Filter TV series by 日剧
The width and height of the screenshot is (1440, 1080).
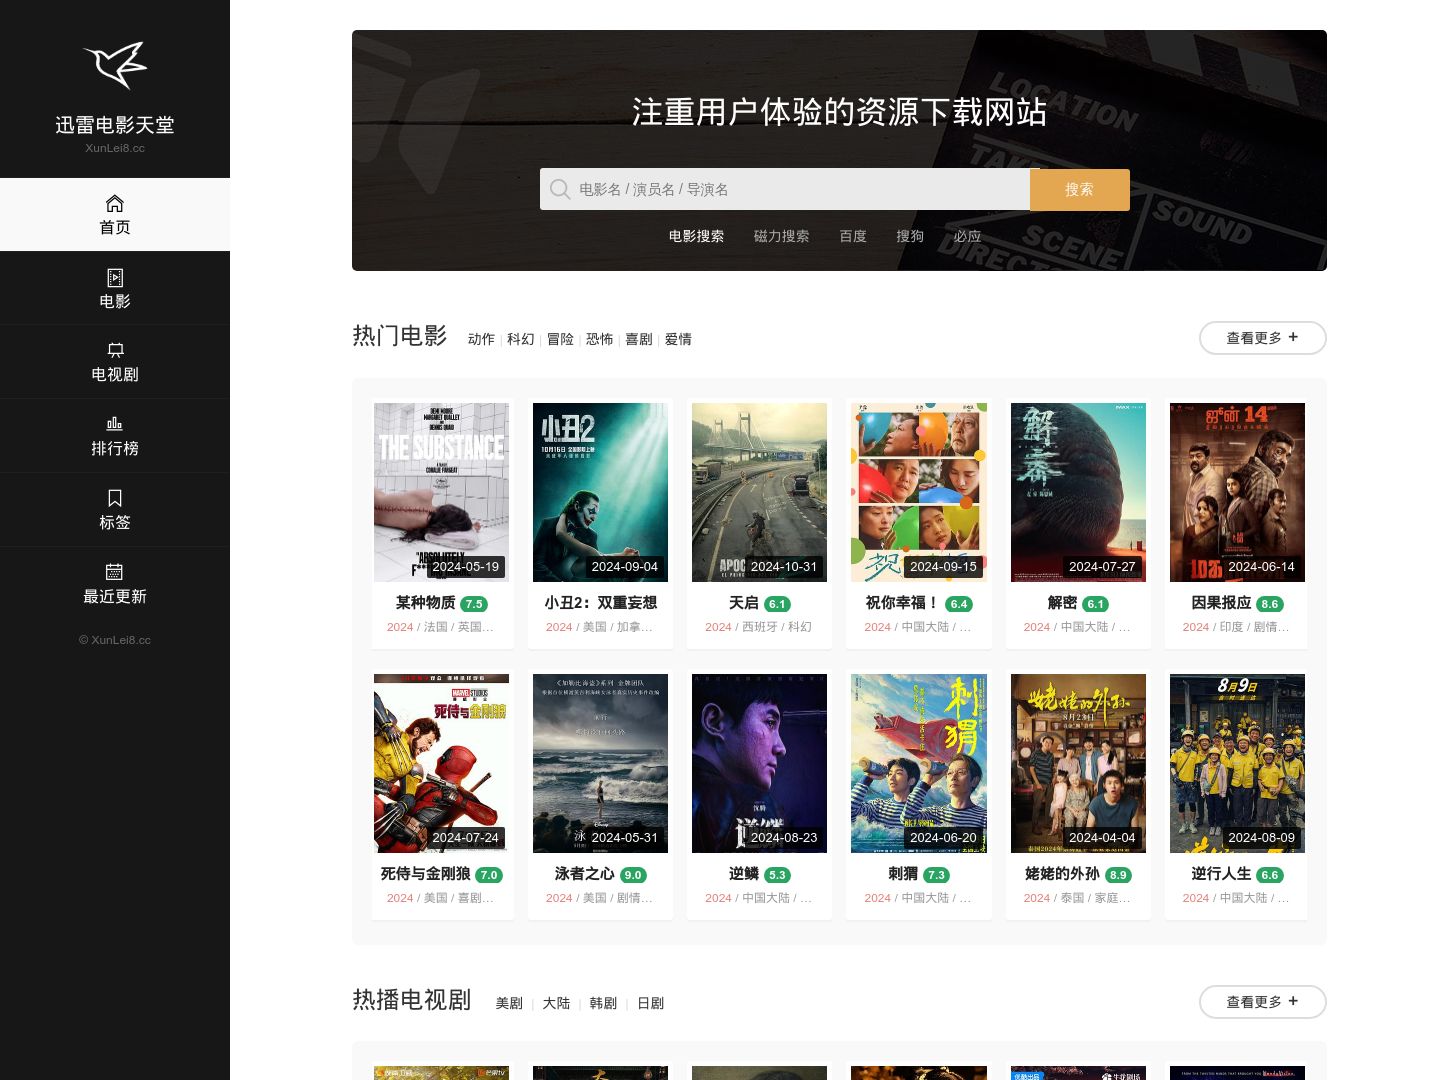[651, 1003]
